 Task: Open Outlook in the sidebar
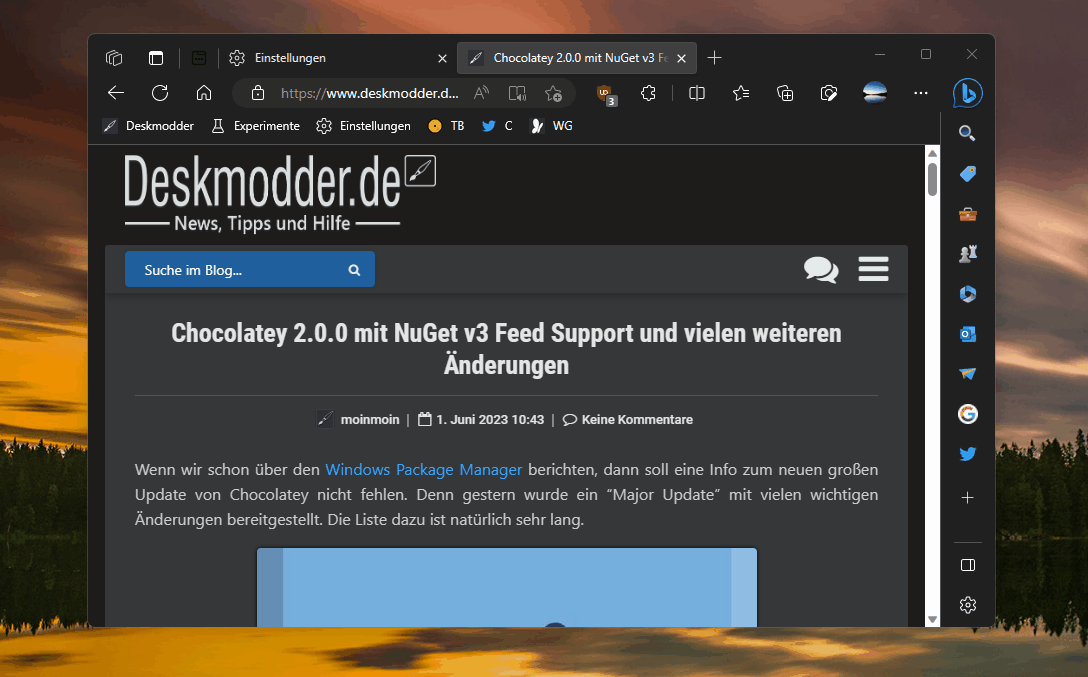click(x=967, y=334)
